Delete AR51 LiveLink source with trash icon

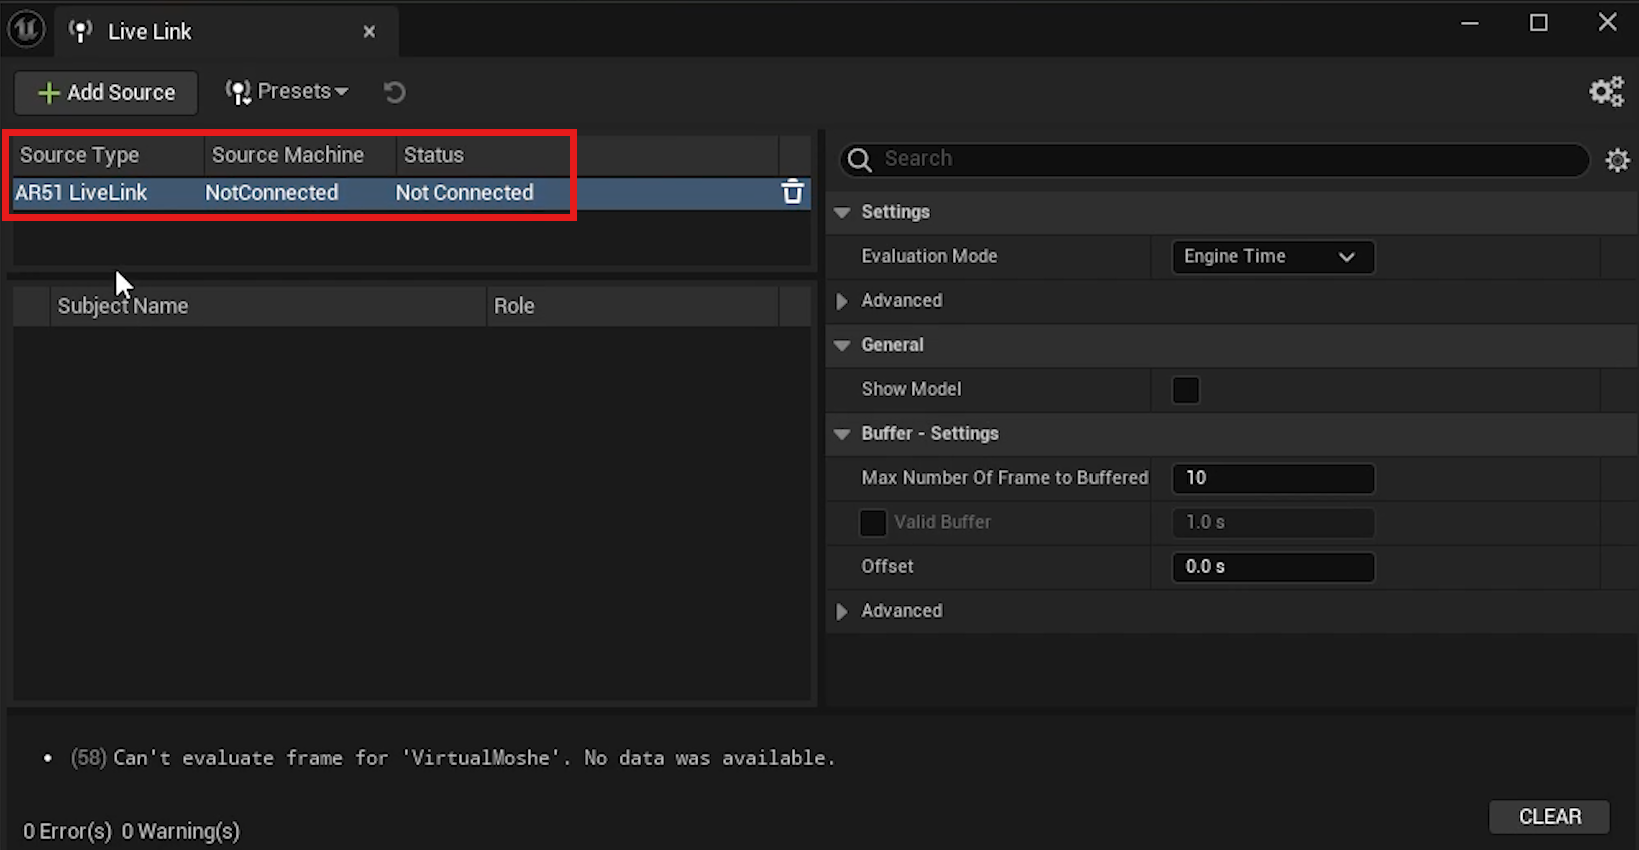coord(792,192)
